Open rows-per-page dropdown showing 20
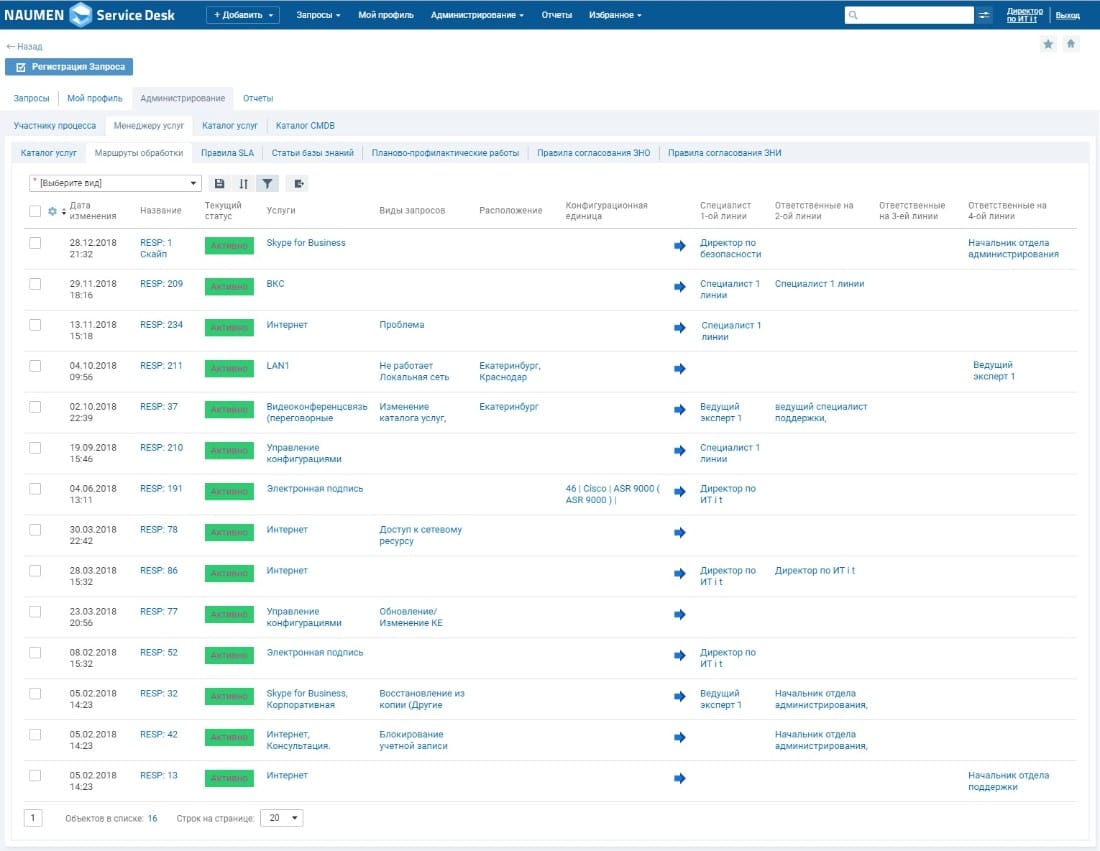Image resolution: width=1100 pixels, height=851 pixels. tap(281, 818)
